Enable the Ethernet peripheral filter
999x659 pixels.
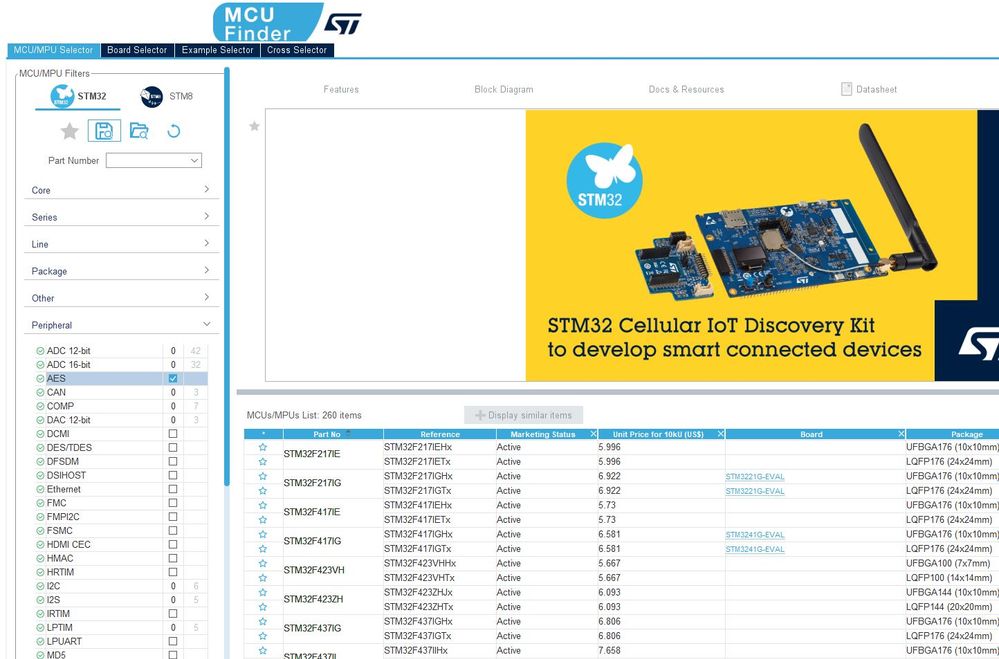pos(173,489)
